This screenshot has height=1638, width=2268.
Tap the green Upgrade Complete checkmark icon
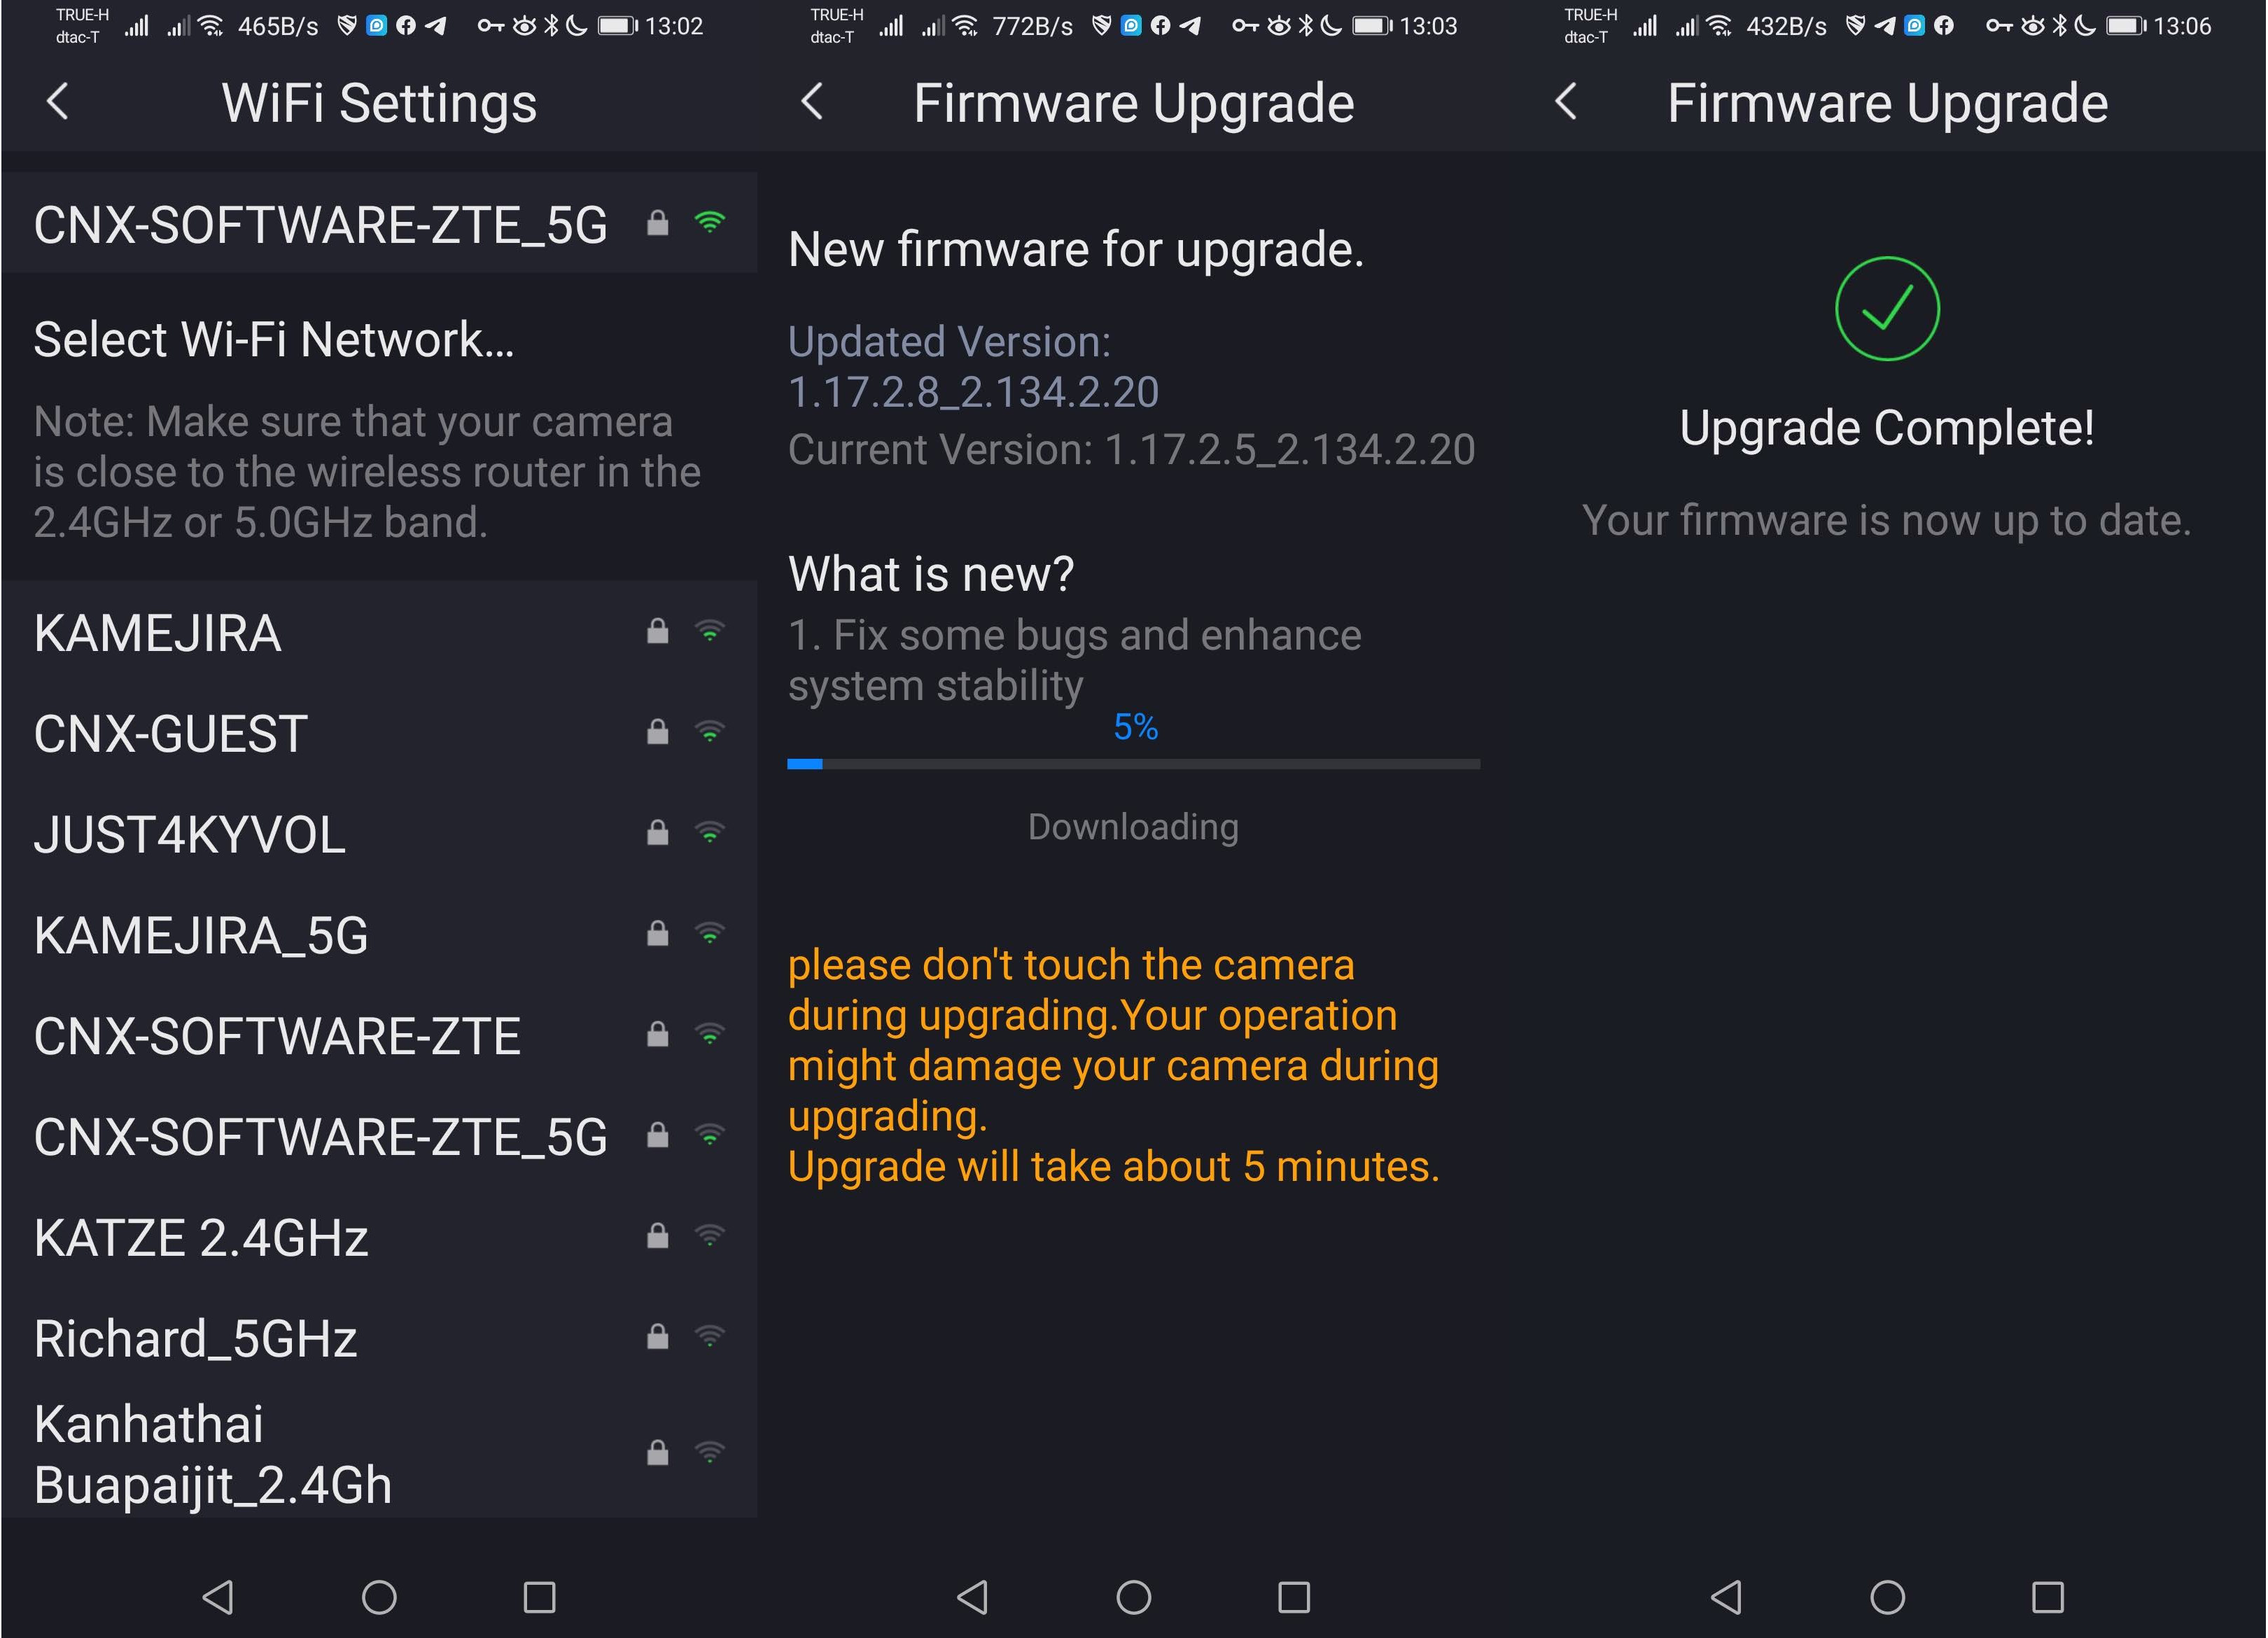click(x=1887, y=308)
